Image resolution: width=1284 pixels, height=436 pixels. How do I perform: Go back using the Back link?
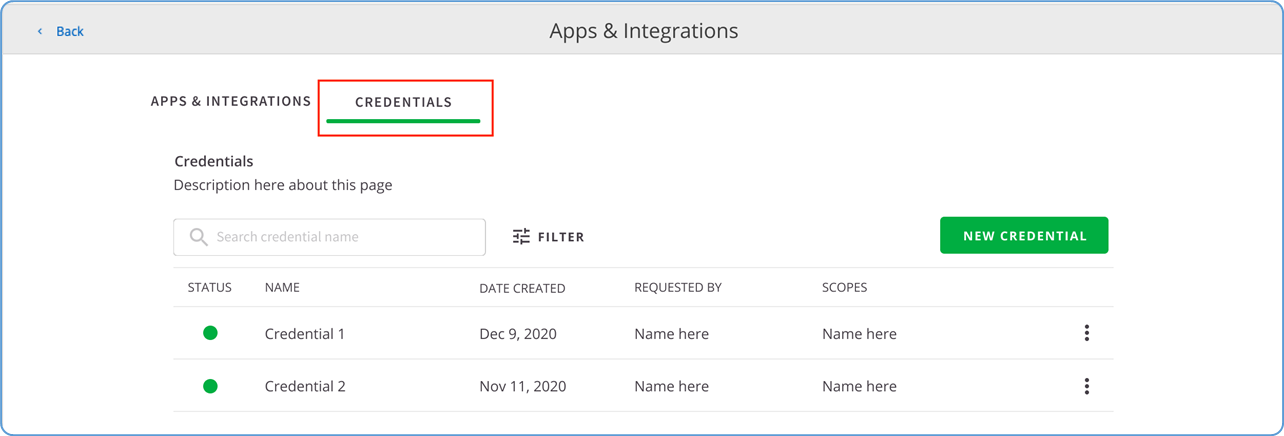(69, 32)
